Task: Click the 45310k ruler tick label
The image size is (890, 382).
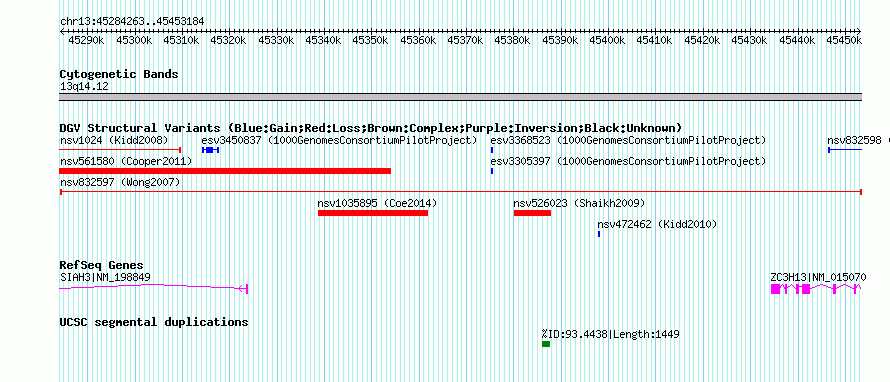Action: coord(181,40)
